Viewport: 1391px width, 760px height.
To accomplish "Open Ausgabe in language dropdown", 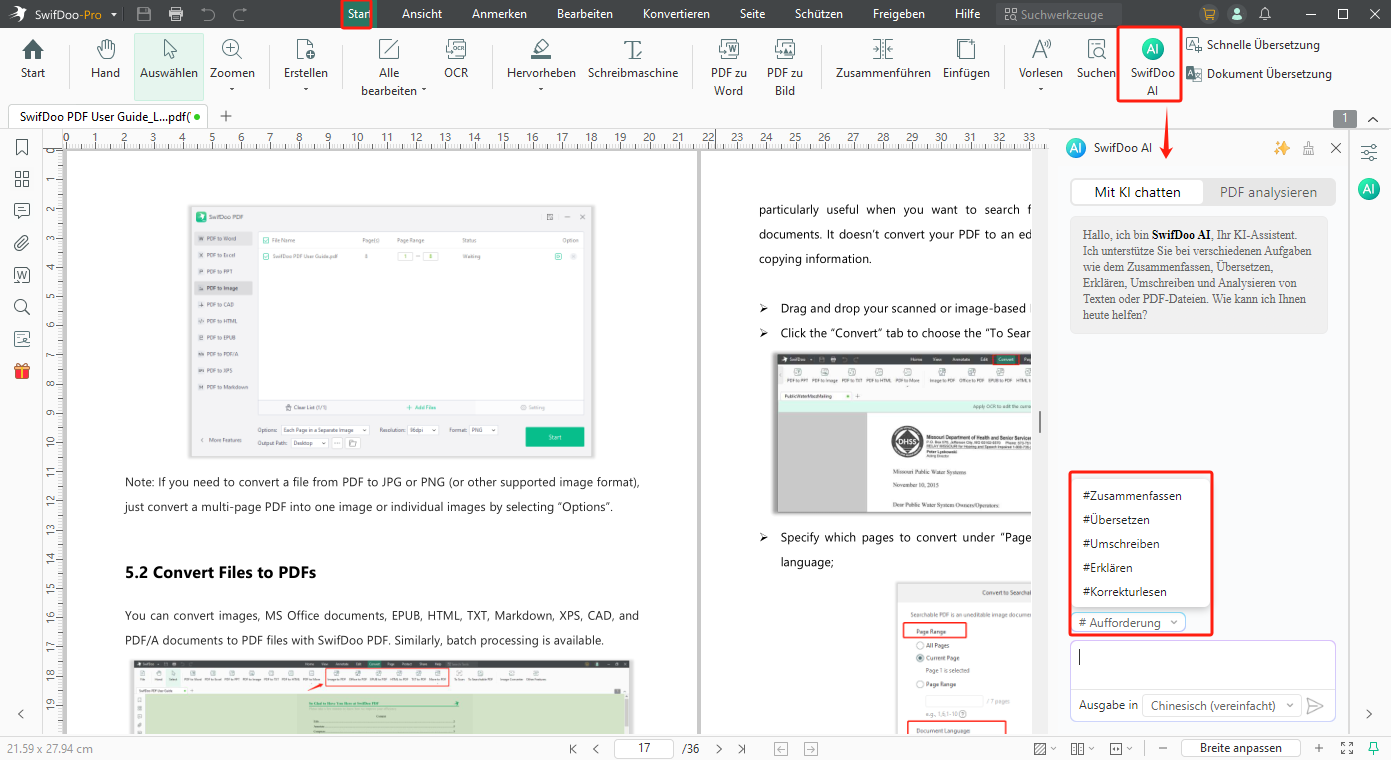I will tap(1222, 706).
